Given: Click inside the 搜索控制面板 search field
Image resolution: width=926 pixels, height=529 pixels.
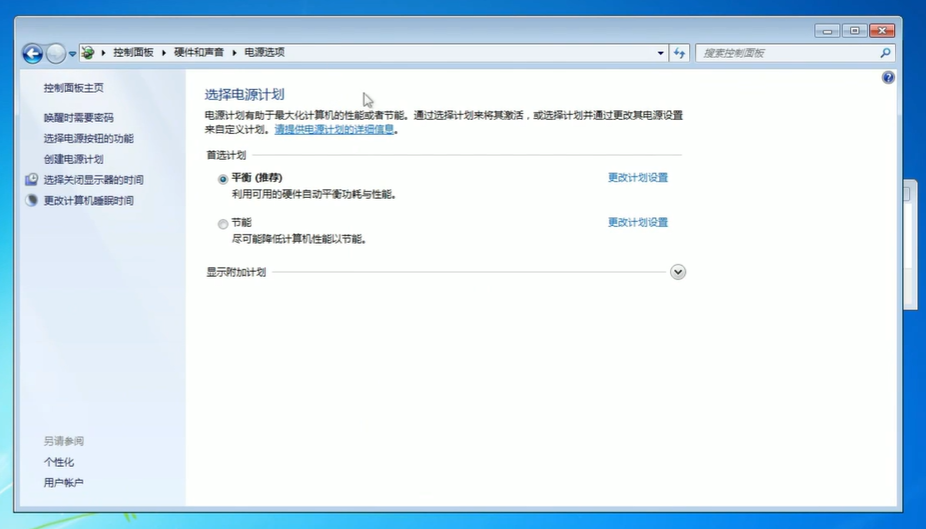Looking at the screenshot, I should pyautogui.click(x=785, y=53).
